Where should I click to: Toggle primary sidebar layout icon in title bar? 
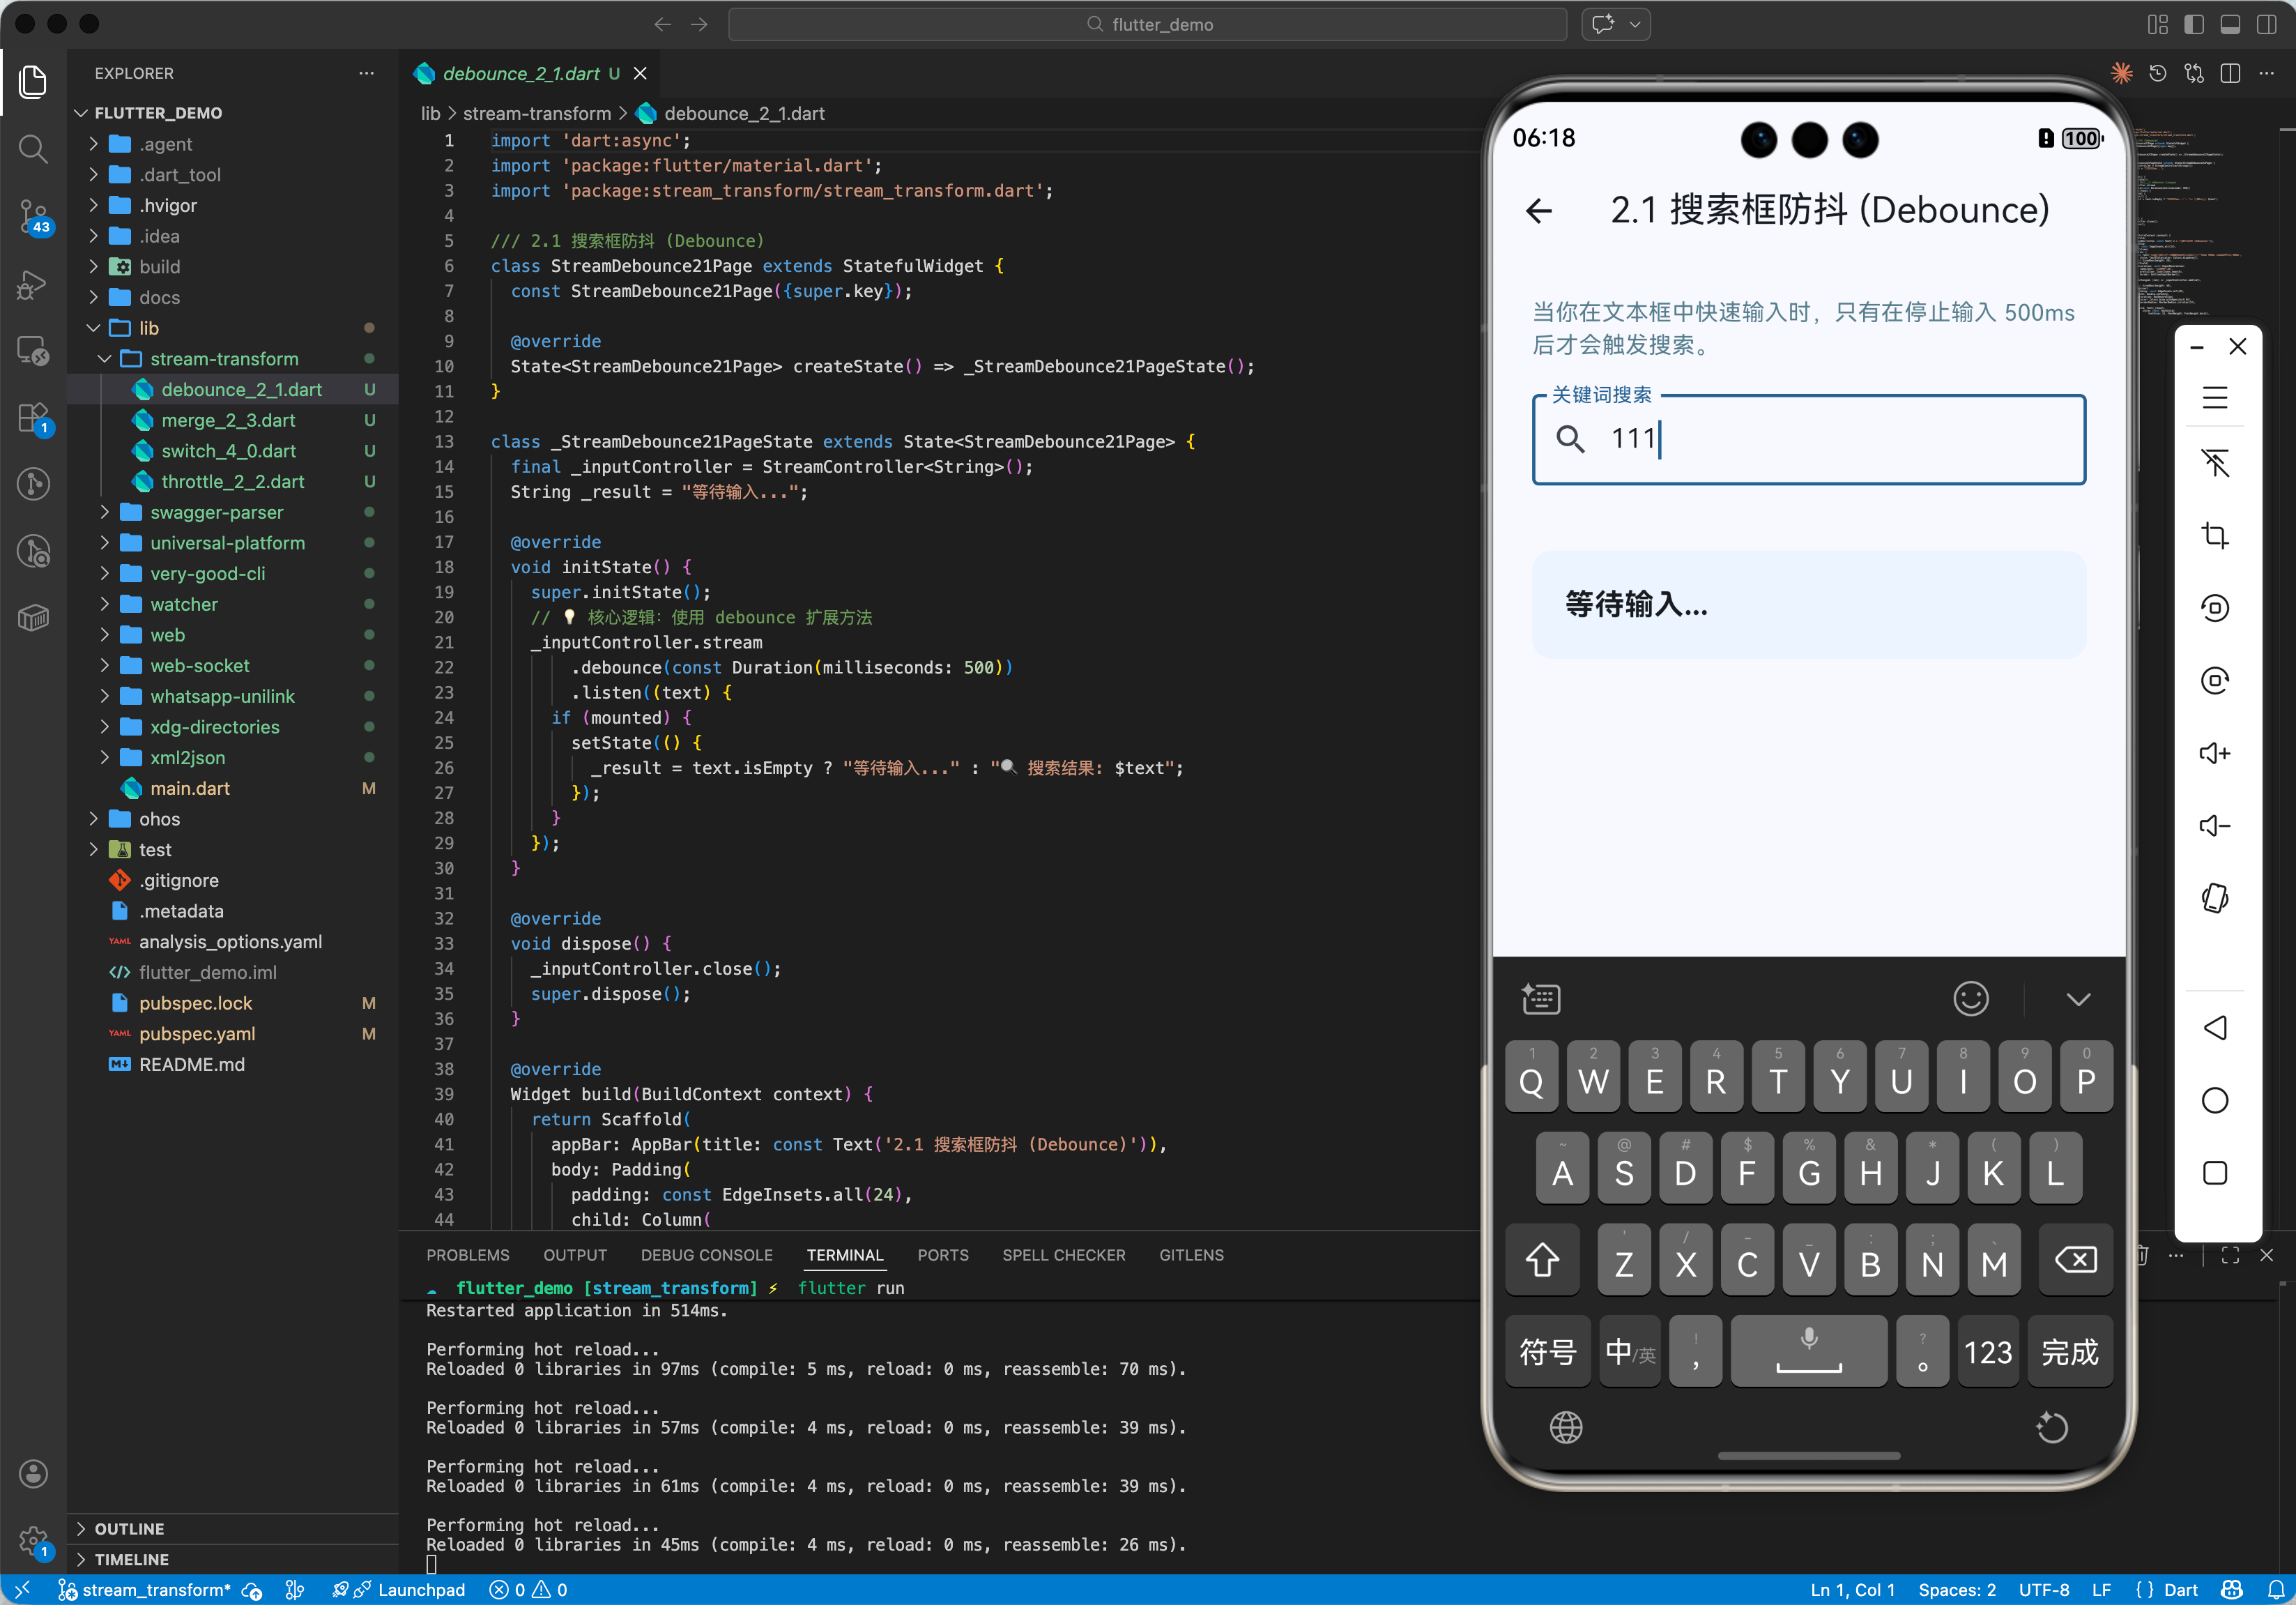tap(2193, 24)
